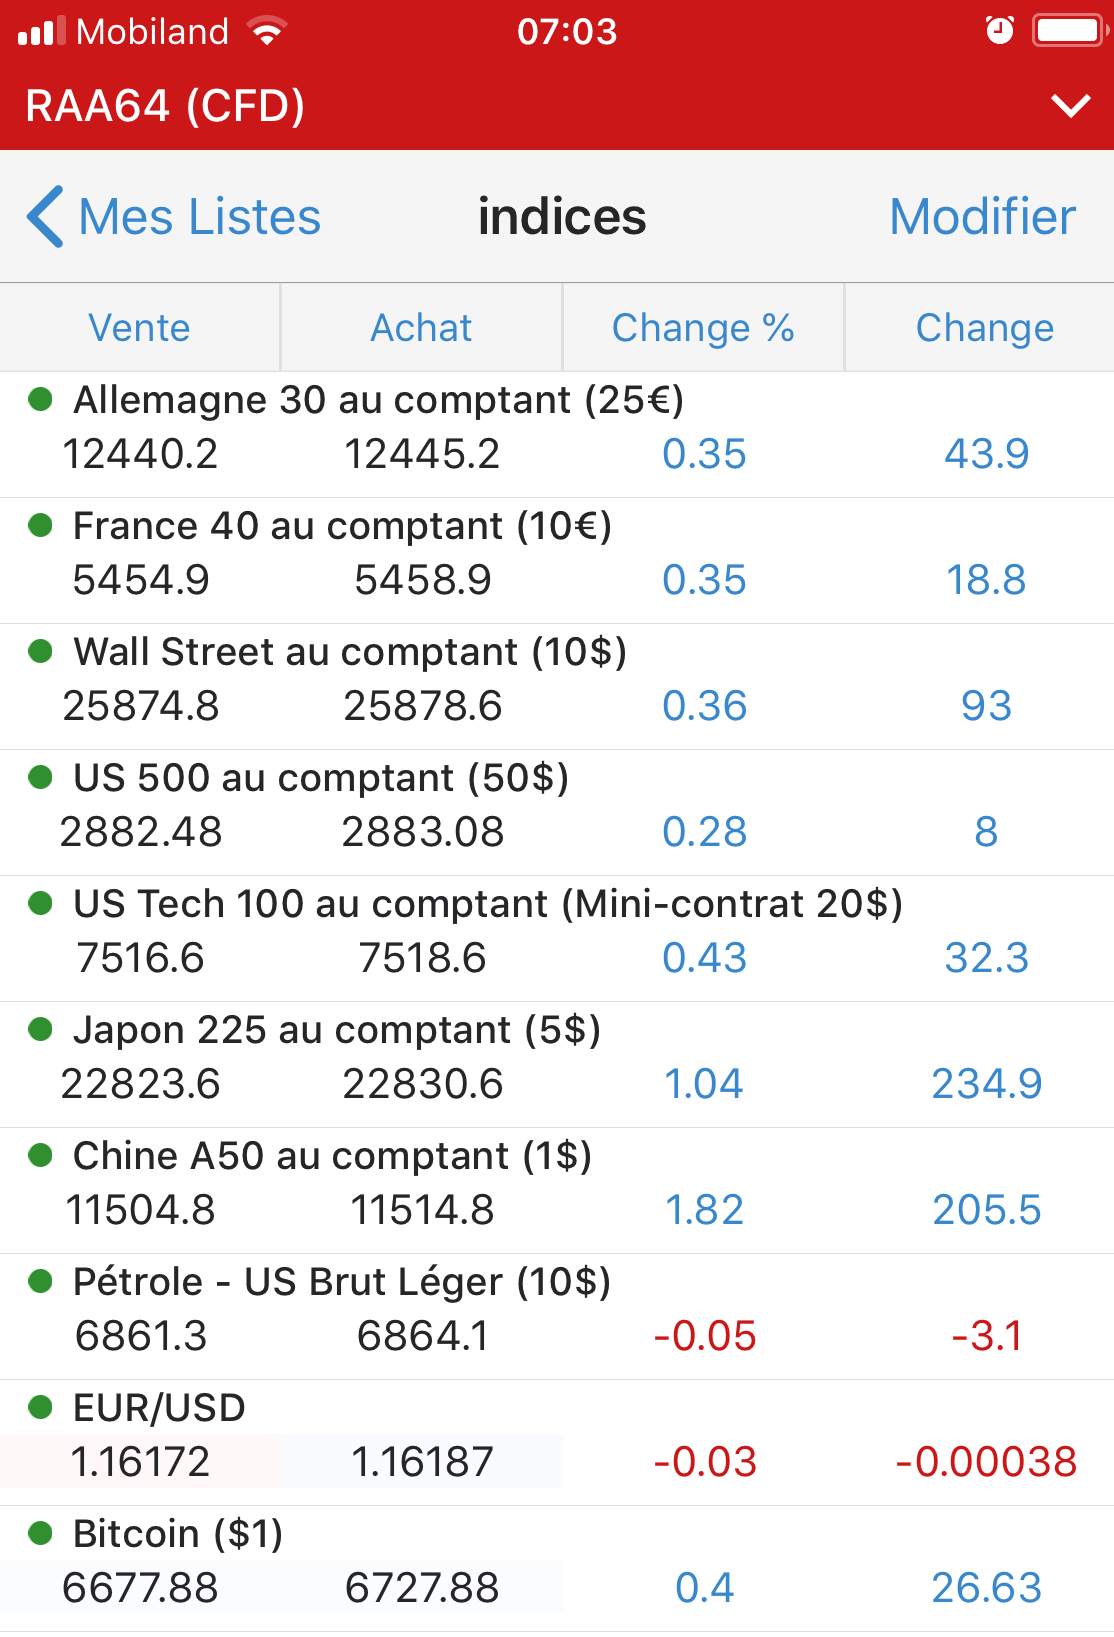Sort by the Achat column
The width and height of the screenshot is (1114, 1637).
click(x=421, y=328)
